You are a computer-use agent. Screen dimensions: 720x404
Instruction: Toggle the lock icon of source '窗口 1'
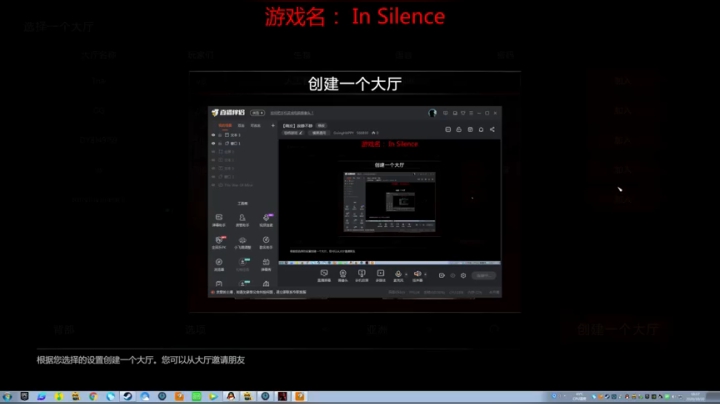(x=220, y=144)
